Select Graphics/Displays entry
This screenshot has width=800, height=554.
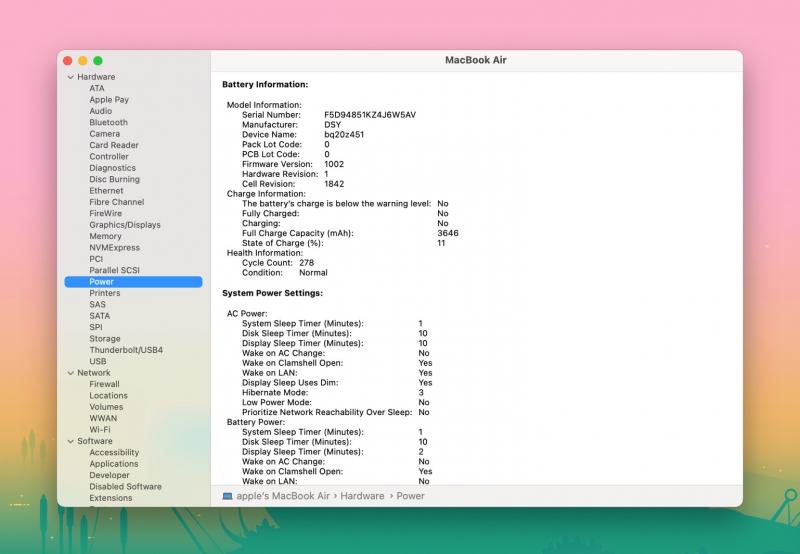pos(125,224)
